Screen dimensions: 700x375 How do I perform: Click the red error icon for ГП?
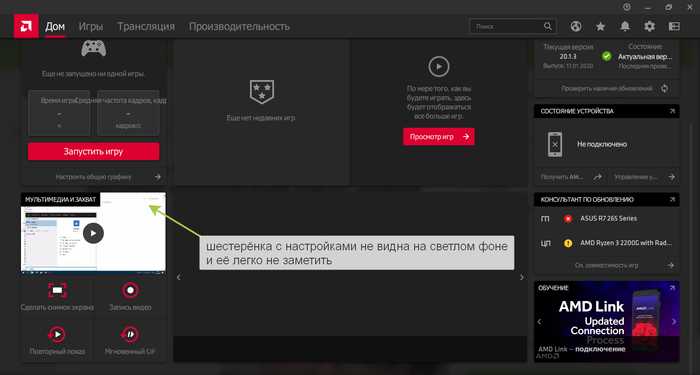pyautogui.click(x=568, y=219)
